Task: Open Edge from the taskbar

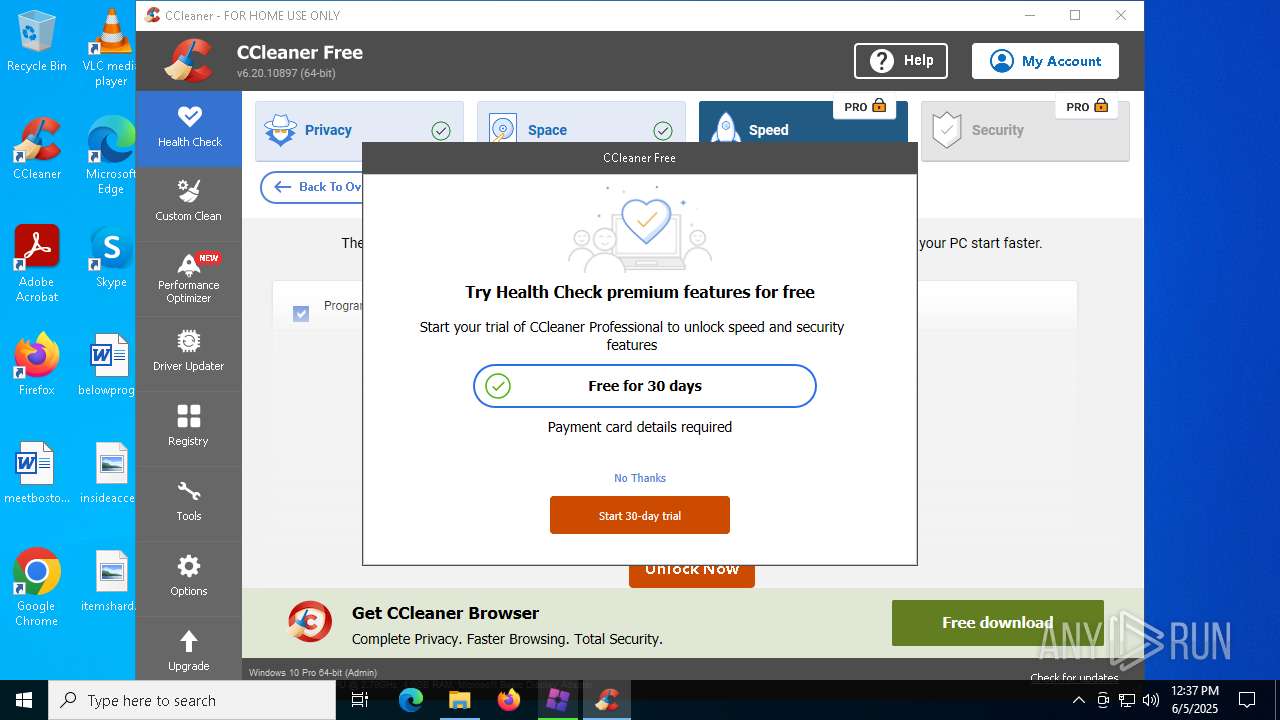Action: (x=411, y=700)
